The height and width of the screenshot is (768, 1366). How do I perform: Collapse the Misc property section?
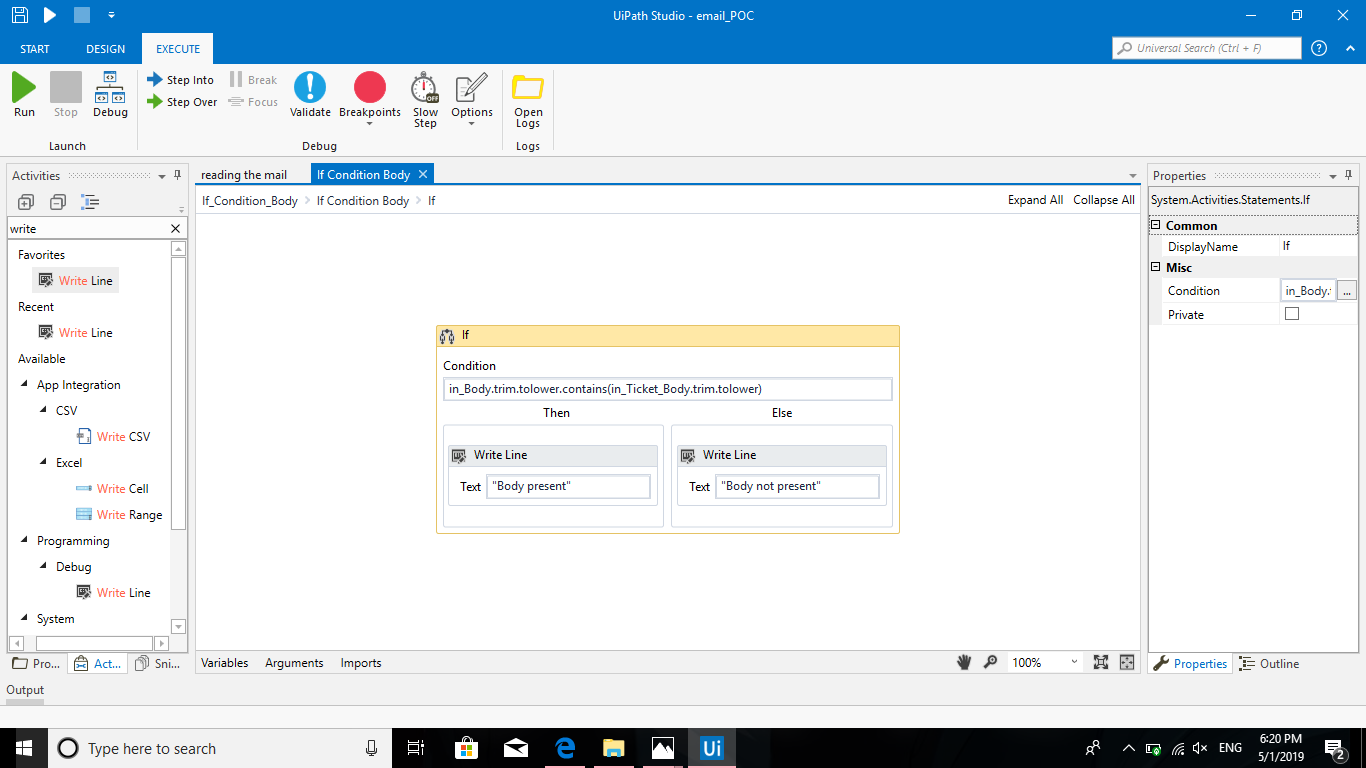tap(1156, 268)
